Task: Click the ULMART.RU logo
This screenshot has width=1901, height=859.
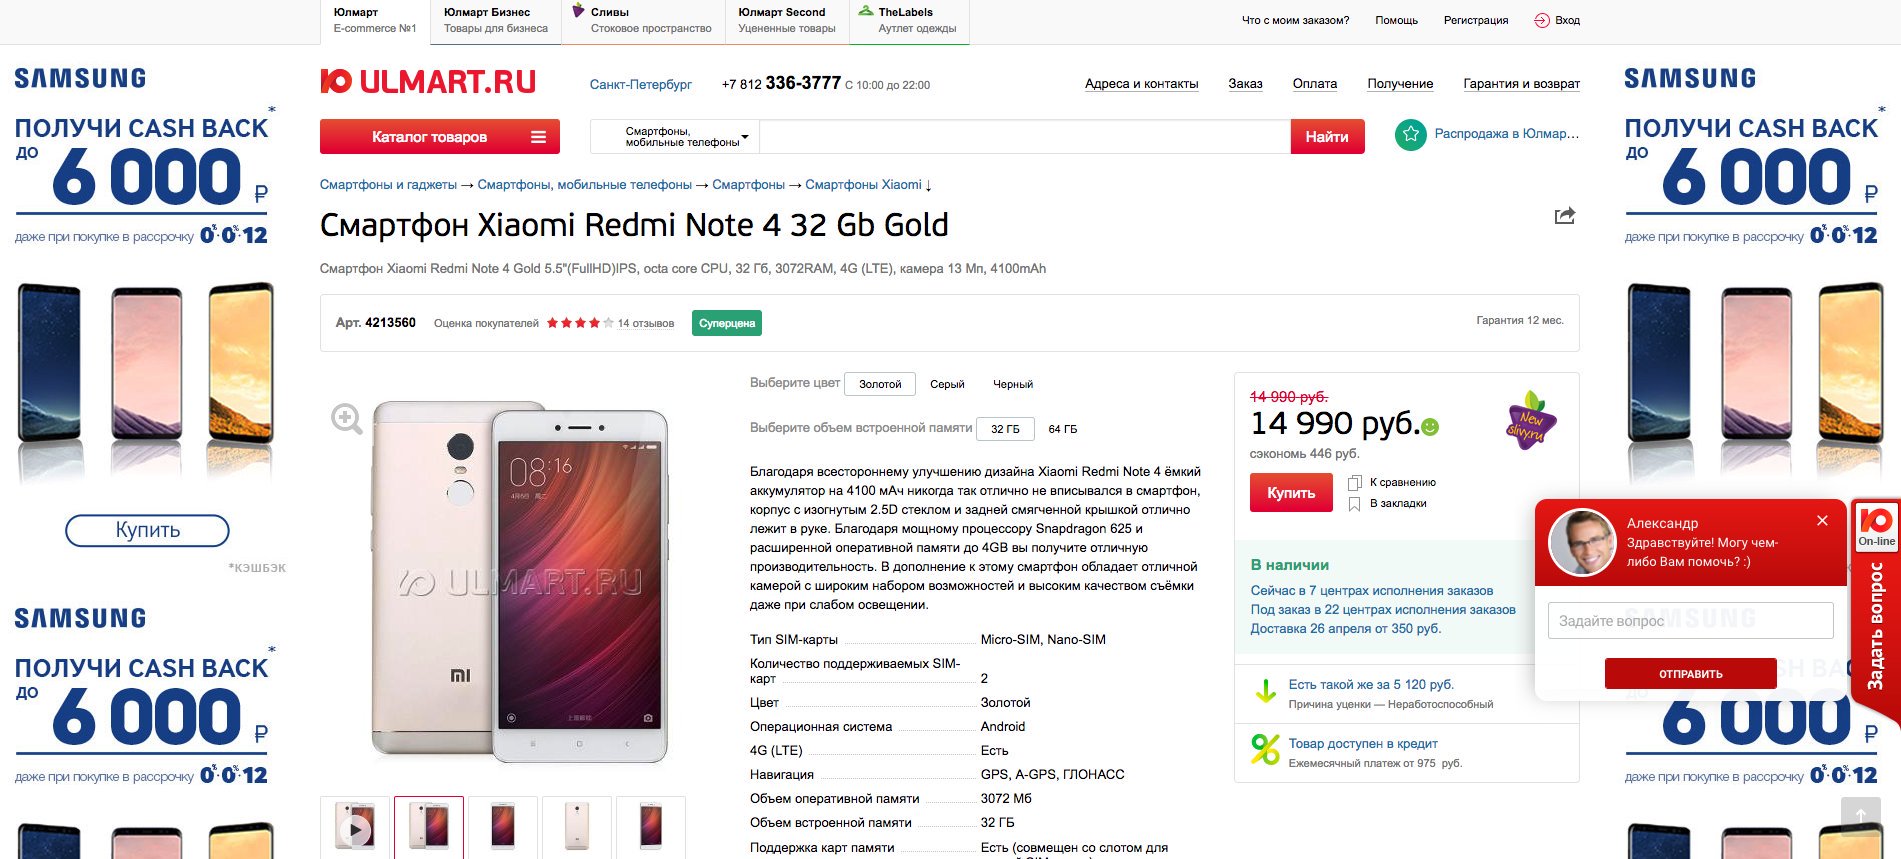Action: point(428,82)
